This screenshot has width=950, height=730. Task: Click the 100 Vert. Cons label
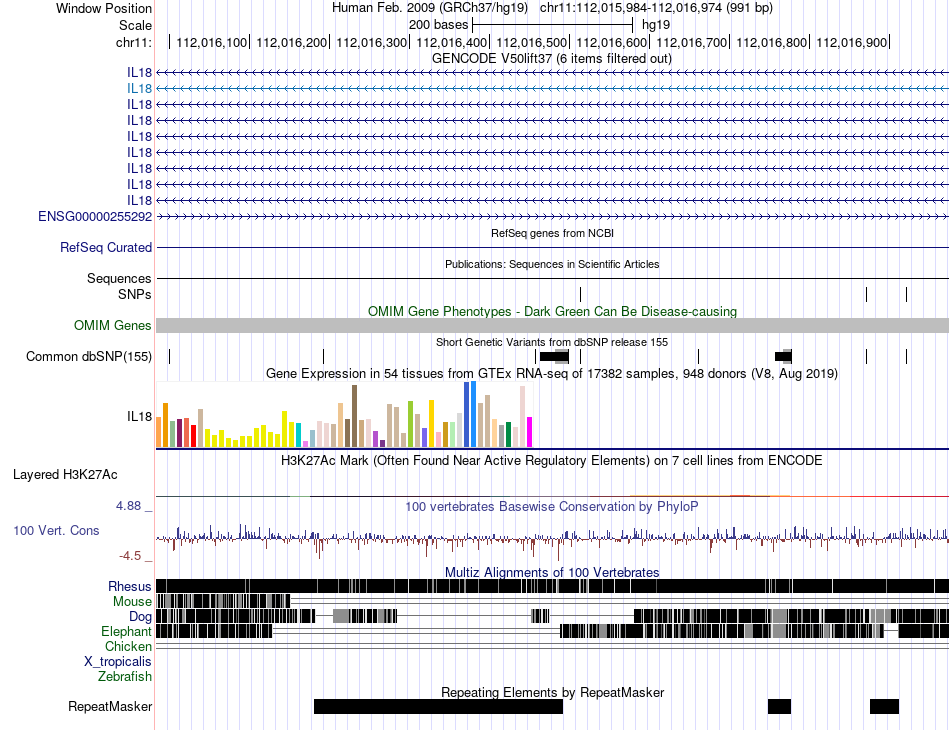coord(56,530)
